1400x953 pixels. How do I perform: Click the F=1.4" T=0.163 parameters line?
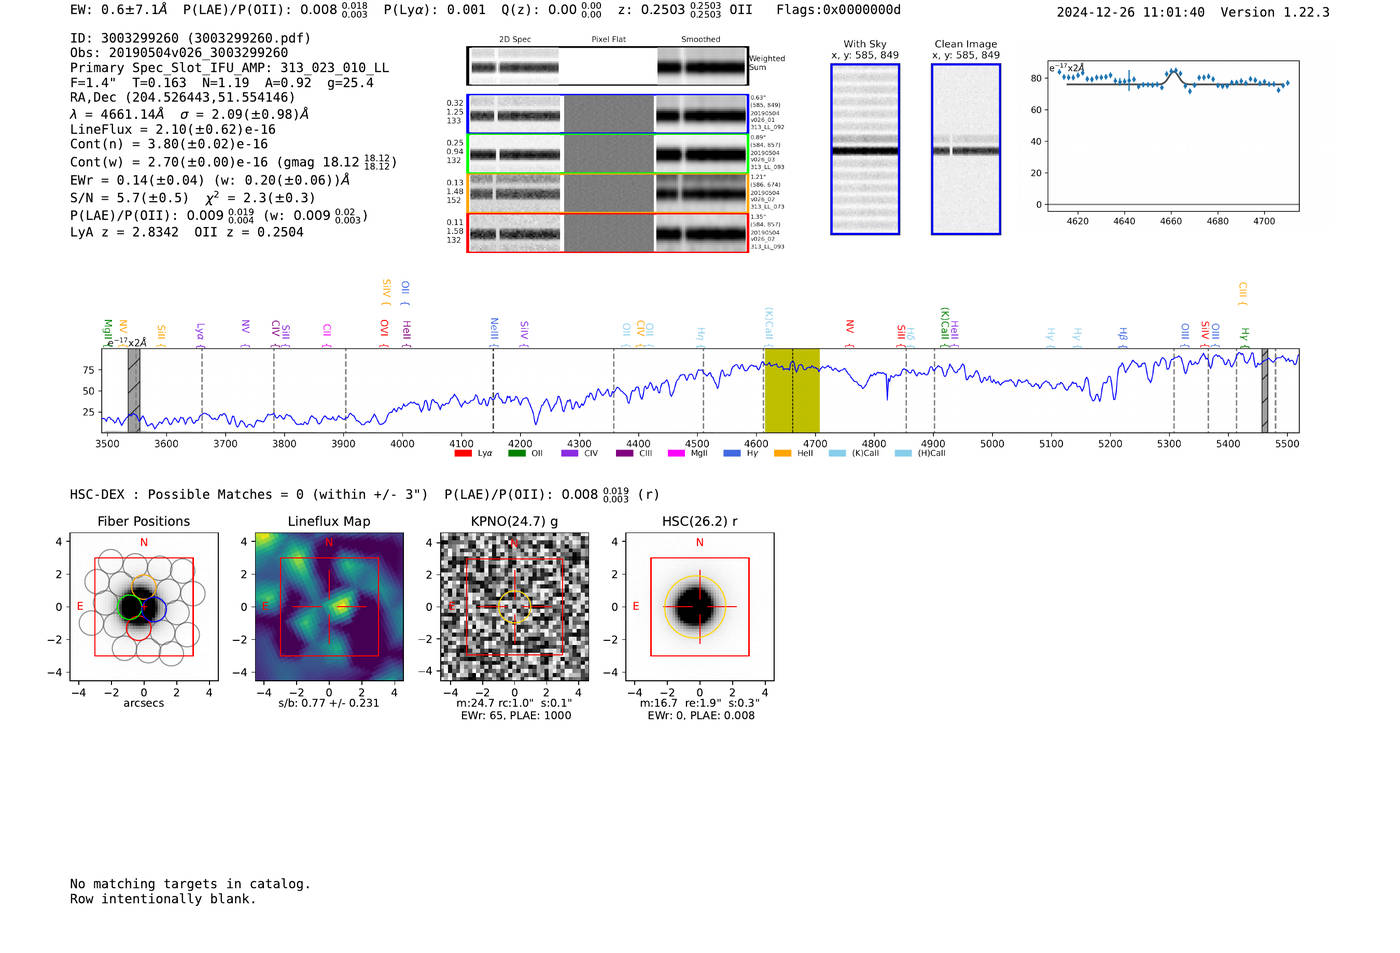tap(222, 83)
